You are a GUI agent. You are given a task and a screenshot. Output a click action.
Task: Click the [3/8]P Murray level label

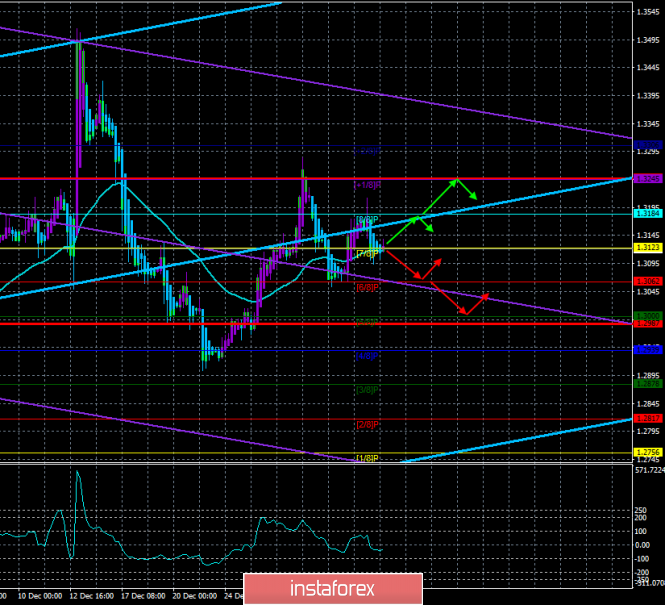tap(367, 390)
